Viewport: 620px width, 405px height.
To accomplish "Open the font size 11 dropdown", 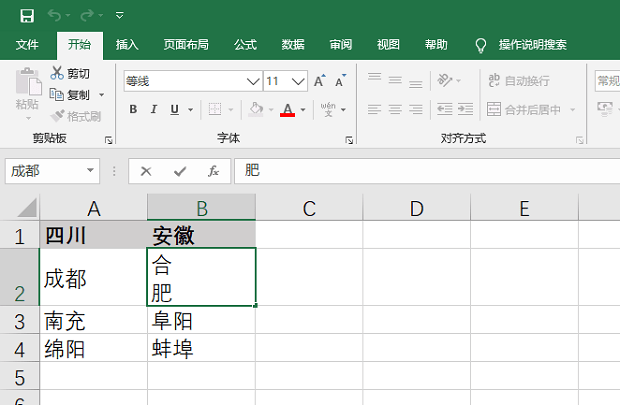I will [298, 81].
